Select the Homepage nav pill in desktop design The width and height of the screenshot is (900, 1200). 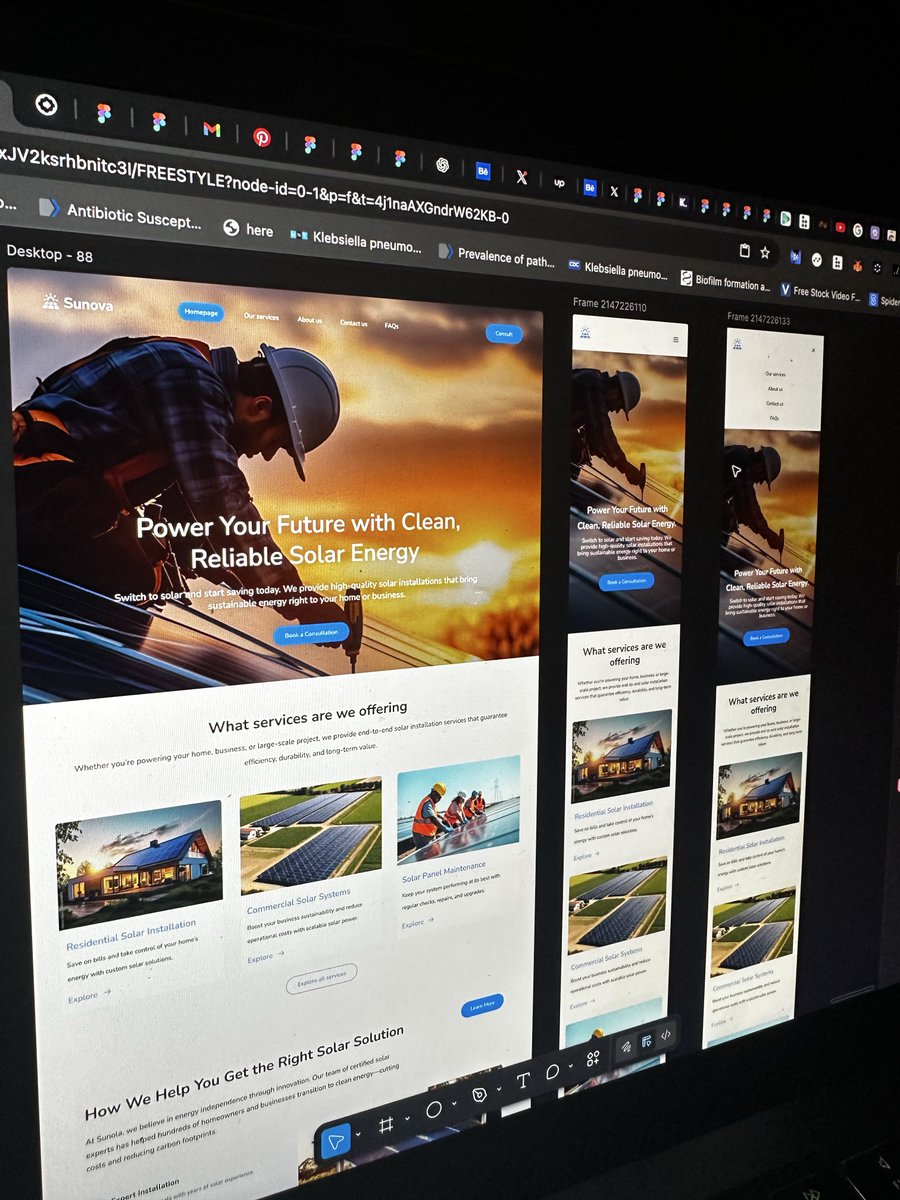click(201, 312)
